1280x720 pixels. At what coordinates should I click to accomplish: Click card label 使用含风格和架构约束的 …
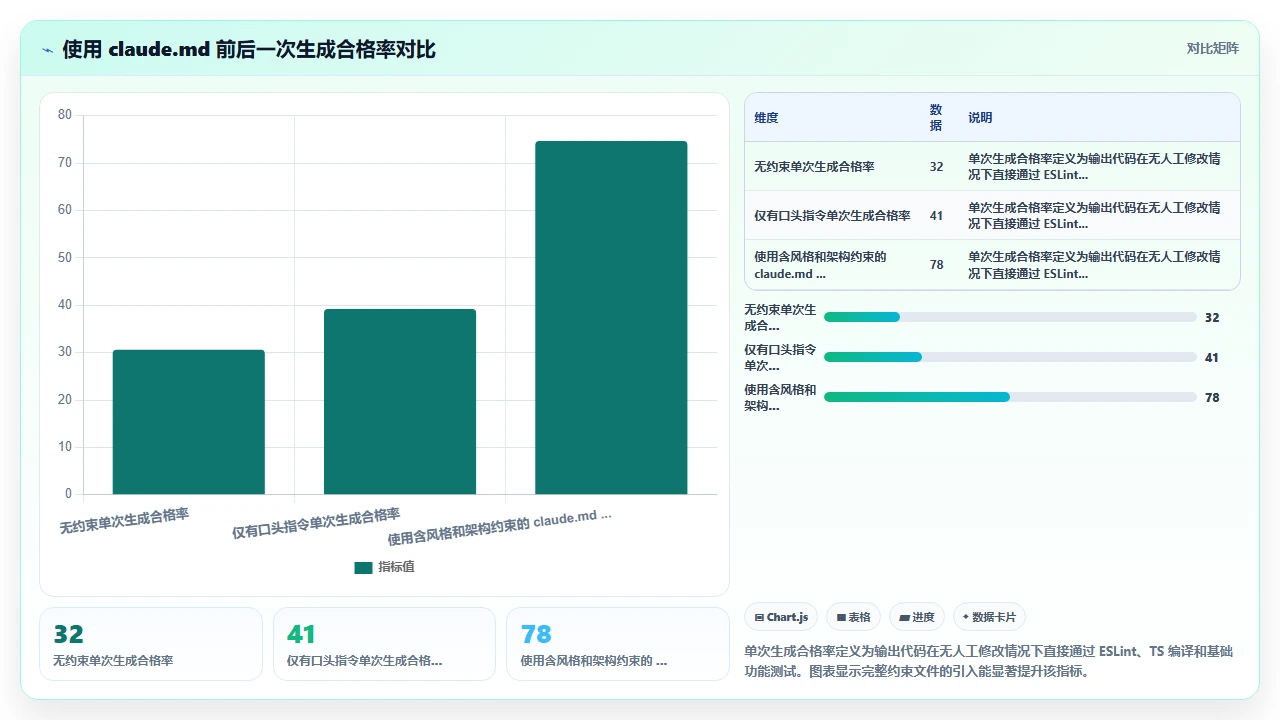point(594,661)
